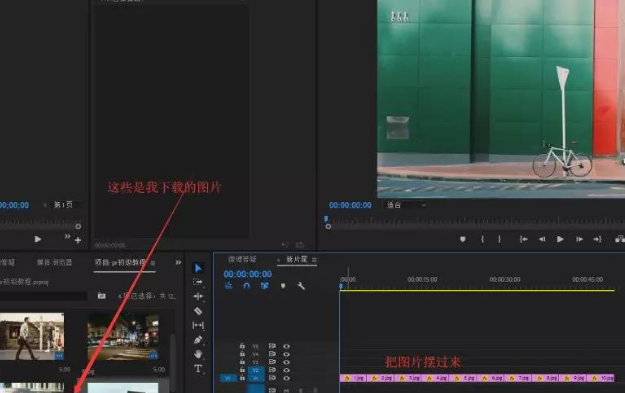Expand hidden project panel tabs chevron
Screen dimensions: 625x393
tap(178, 262)
